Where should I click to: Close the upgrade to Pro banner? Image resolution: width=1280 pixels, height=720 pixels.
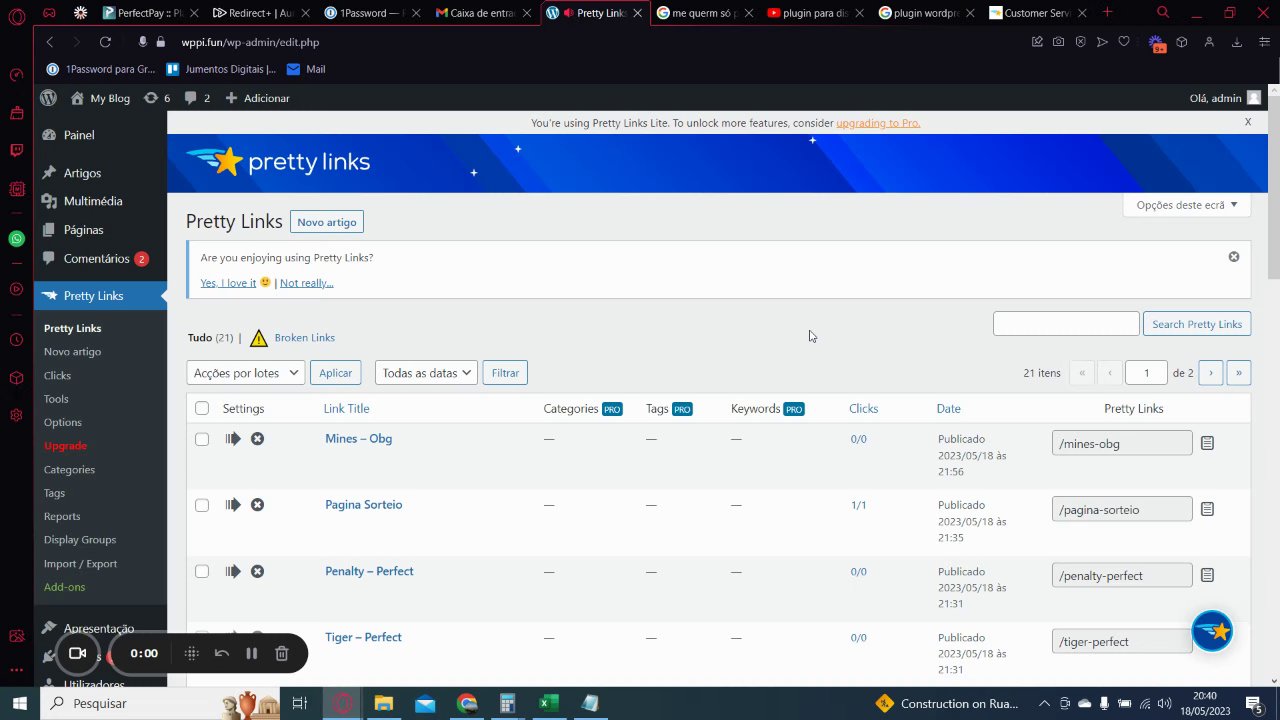click(1248, 122)
